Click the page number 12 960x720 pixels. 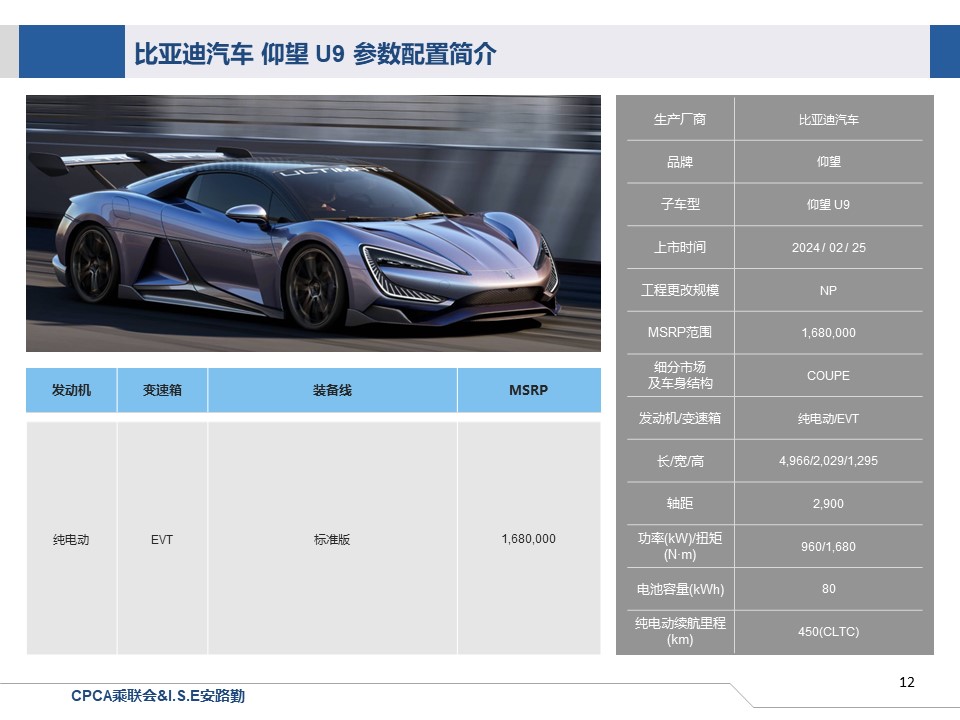(907, 682)
